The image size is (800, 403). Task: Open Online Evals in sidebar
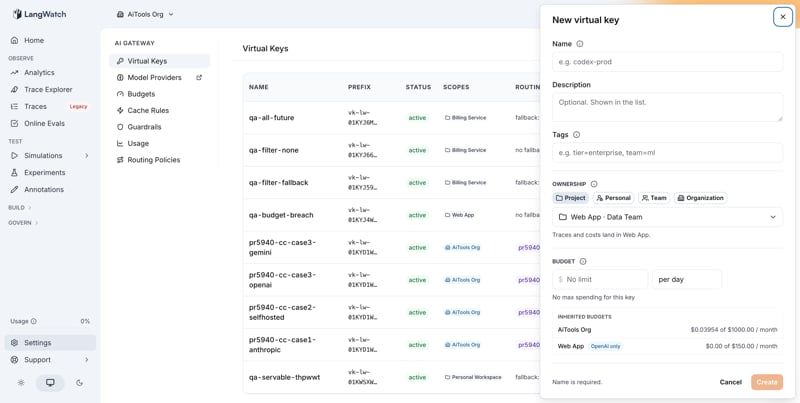coord(50,123)
